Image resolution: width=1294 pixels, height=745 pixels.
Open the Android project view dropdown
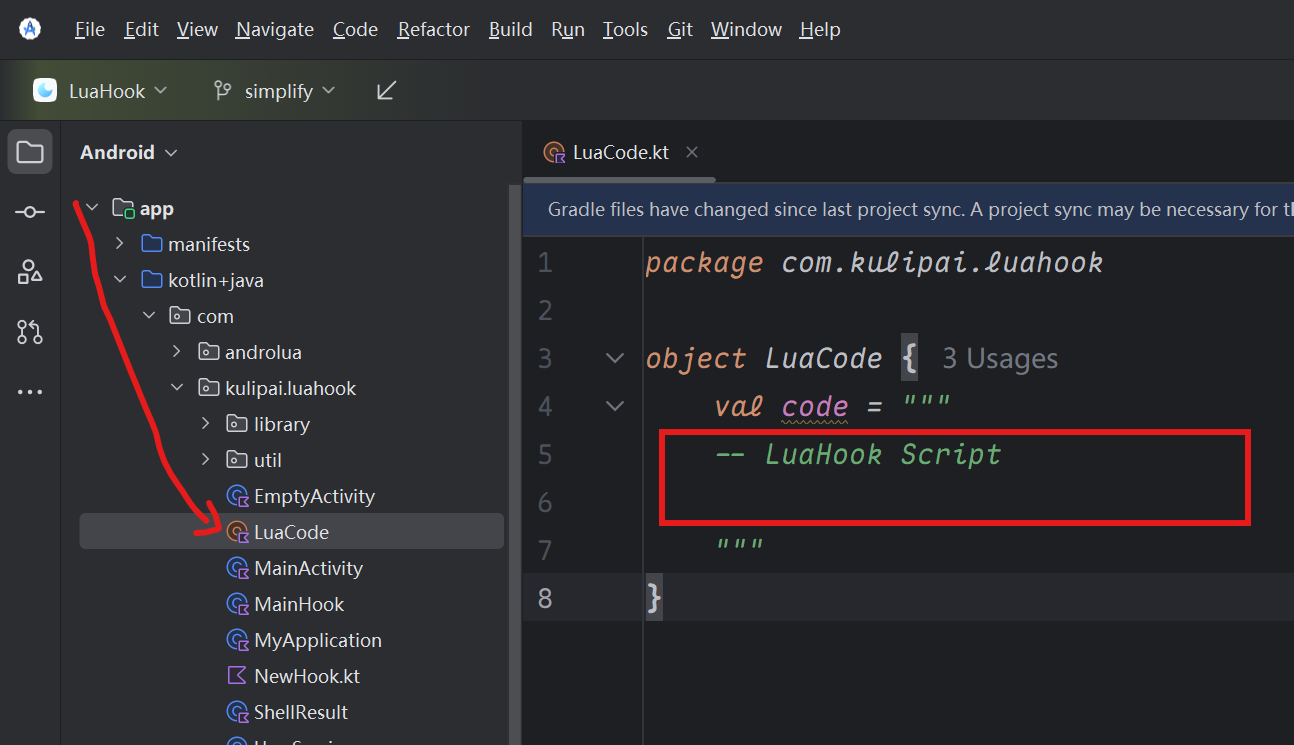pyautogui.click(x=128, y=152)
